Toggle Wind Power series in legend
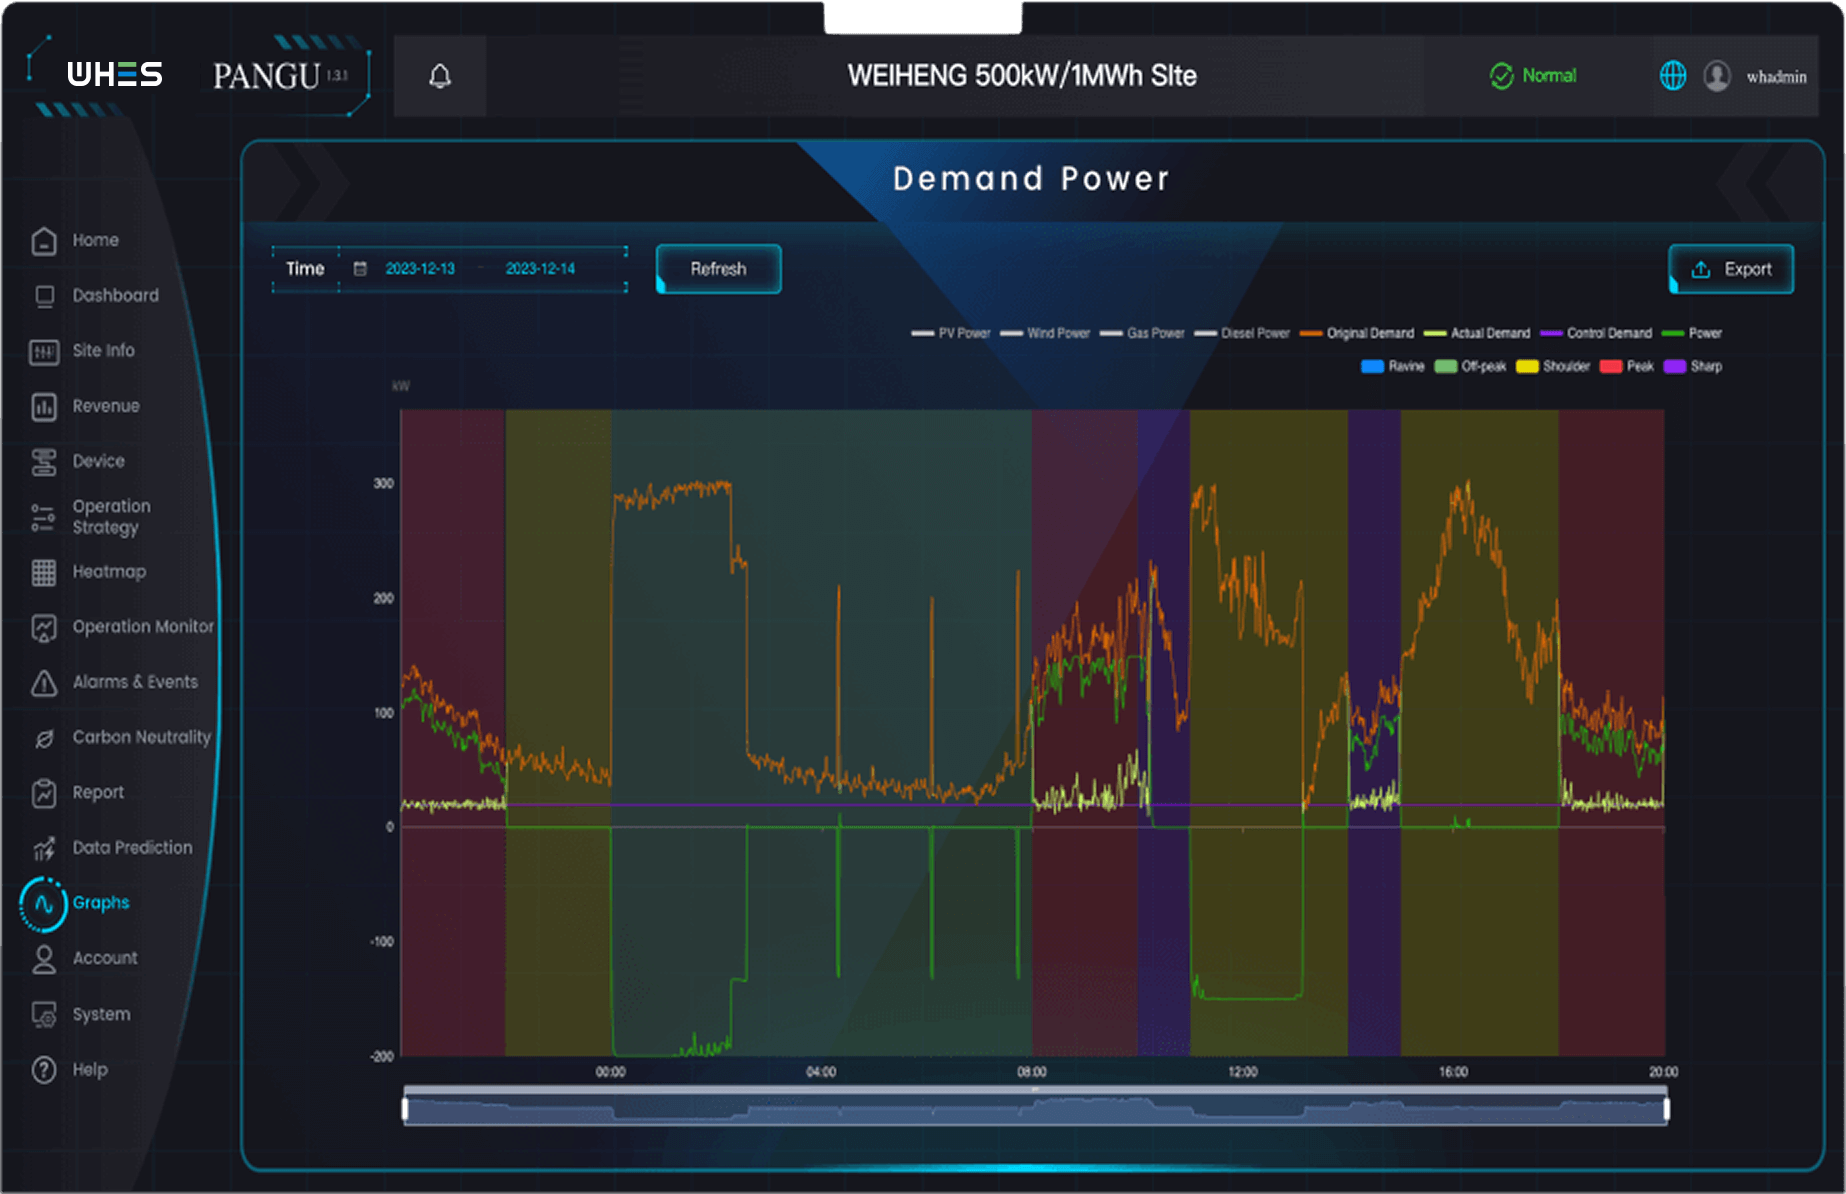The height and width of the screenshot is (1194, 1846). pyautogui.click(x=1044, y=333)
